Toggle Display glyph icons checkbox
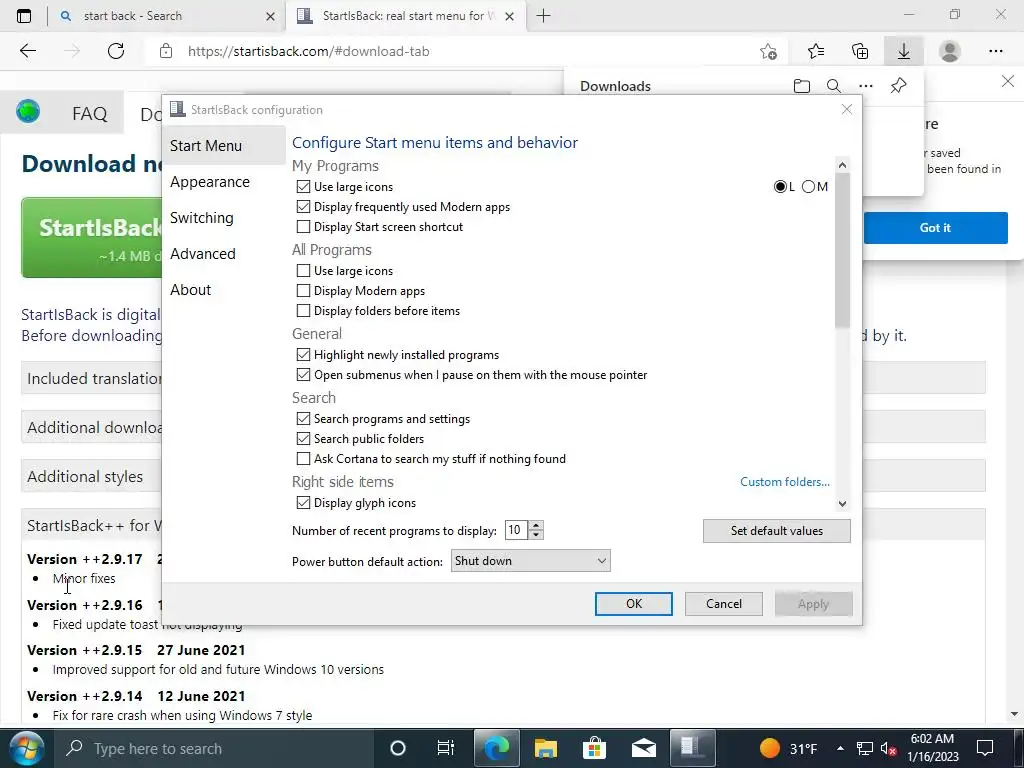Screen dimensions: 1024x768 (303, 503)
